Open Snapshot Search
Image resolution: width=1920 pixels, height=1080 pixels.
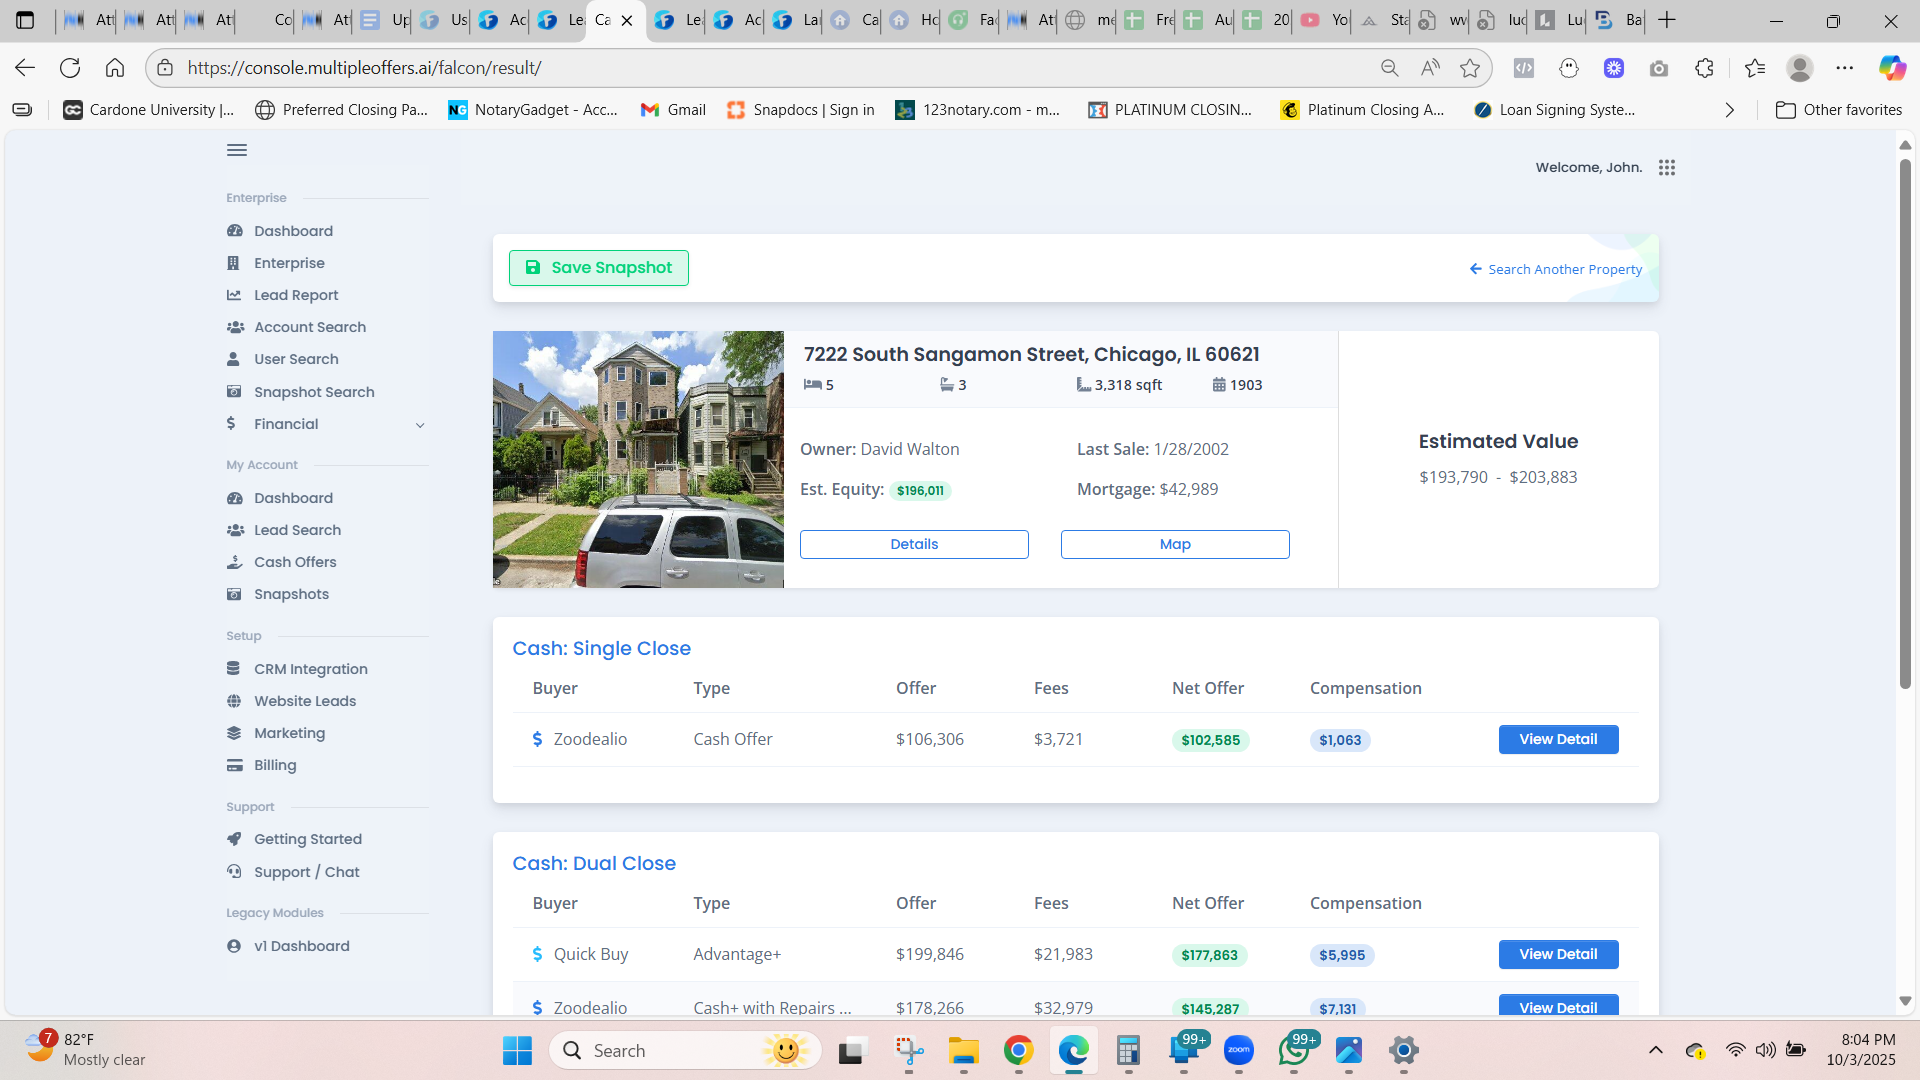click(314, 391)
